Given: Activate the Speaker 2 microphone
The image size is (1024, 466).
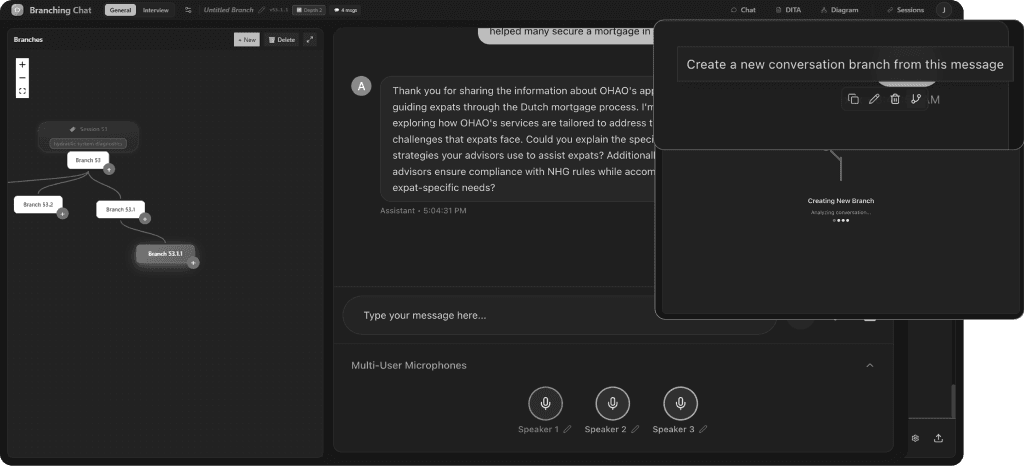Looking at the screenshot, I should click(613, 403).
